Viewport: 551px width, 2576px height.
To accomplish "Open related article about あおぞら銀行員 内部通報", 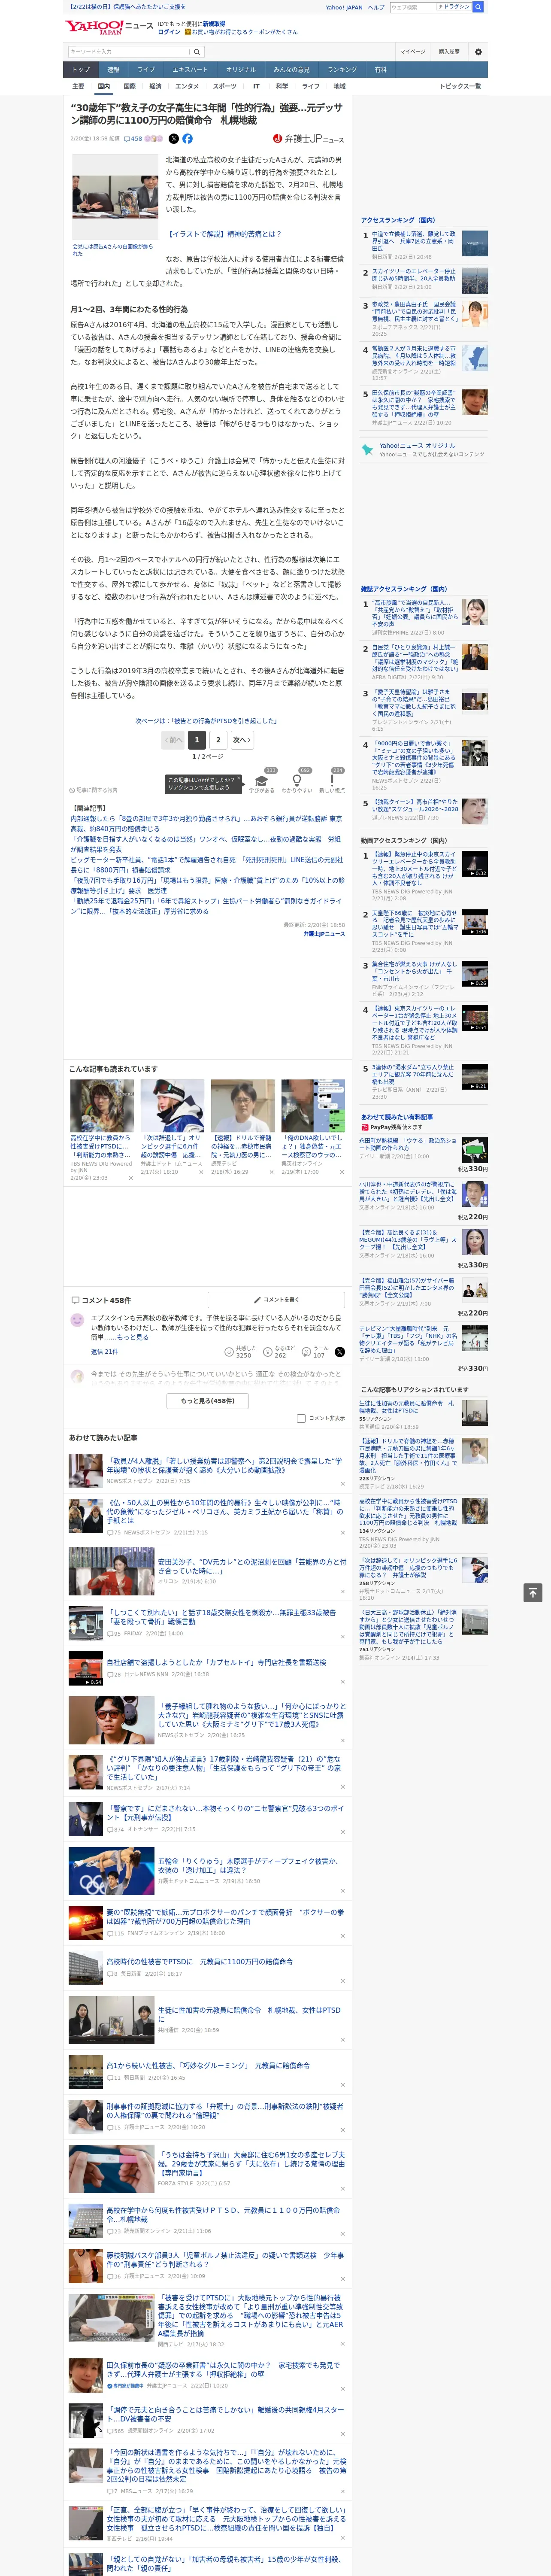I will pyautogui.click(x=206, y=823).
